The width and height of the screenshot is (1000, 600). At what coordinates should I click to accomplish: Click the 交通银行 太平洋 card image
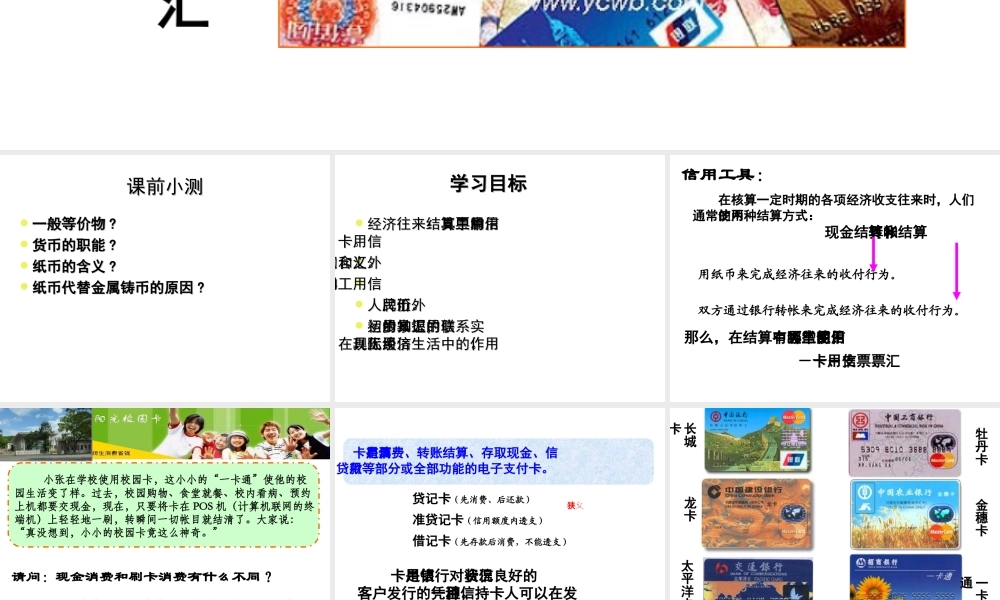758,578
